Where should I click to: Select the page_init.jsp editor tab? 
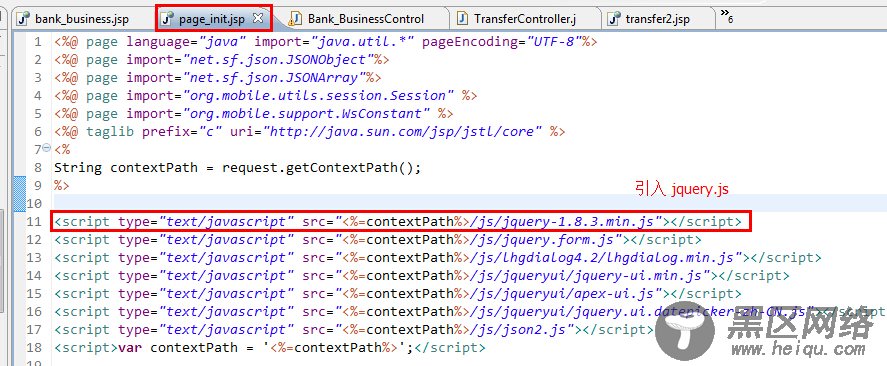pos(212,19)
